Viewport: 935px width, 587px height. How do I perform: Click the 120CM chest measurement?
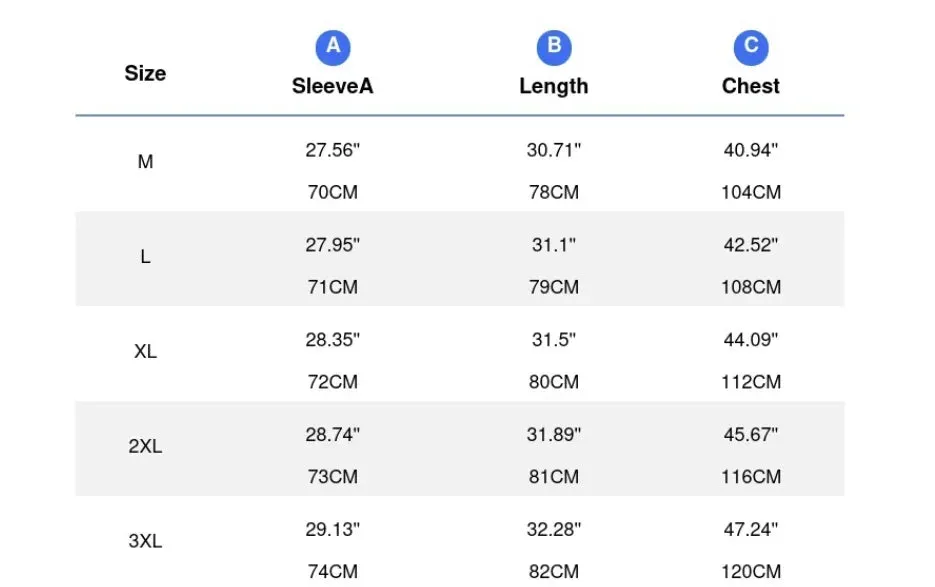click(751, 571)
